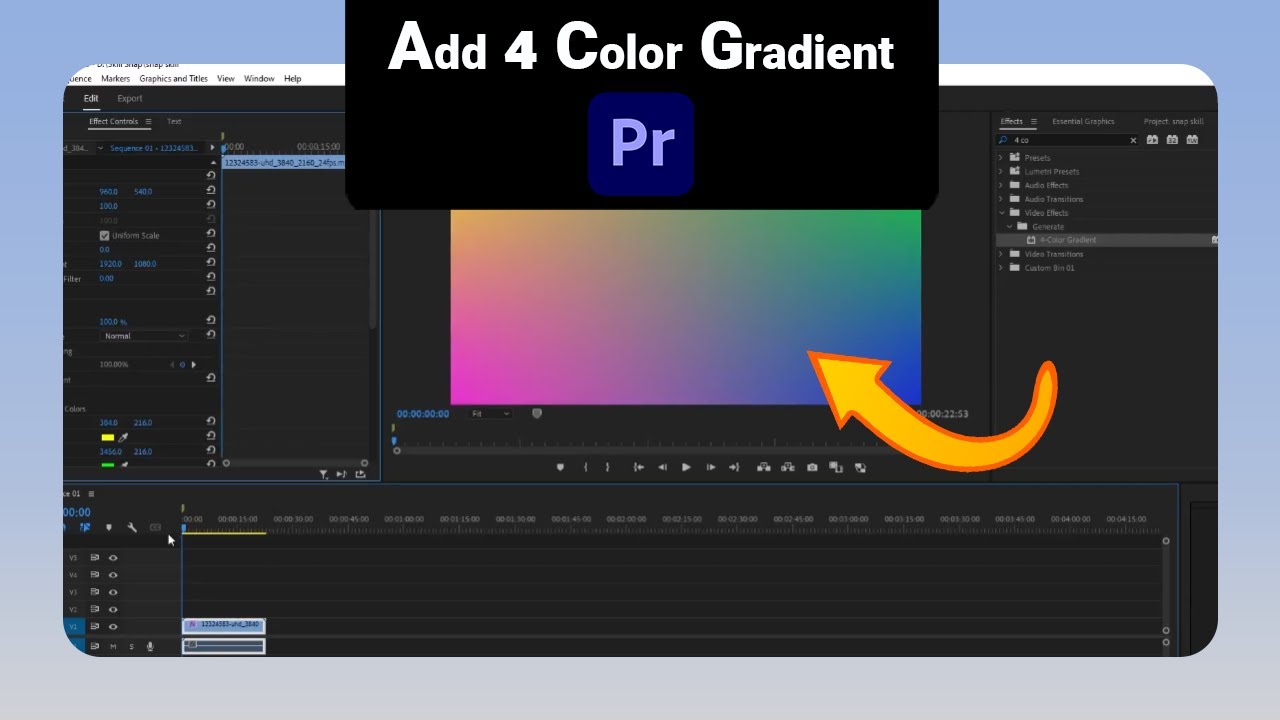The height and width of the screenshot is (720, 1280).
Task: Toggle V5 track output eye
Action: (x=113, y=558)
